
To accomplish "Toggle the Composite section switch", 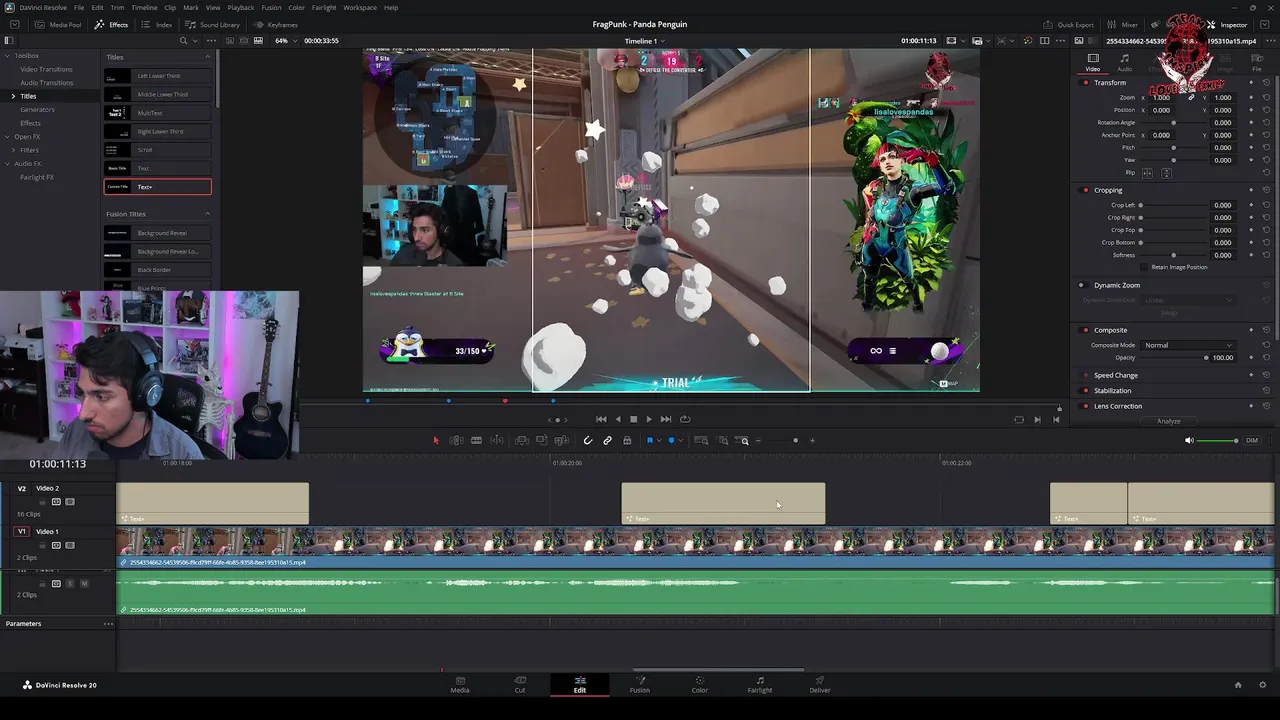I will tap(1085, 330).
